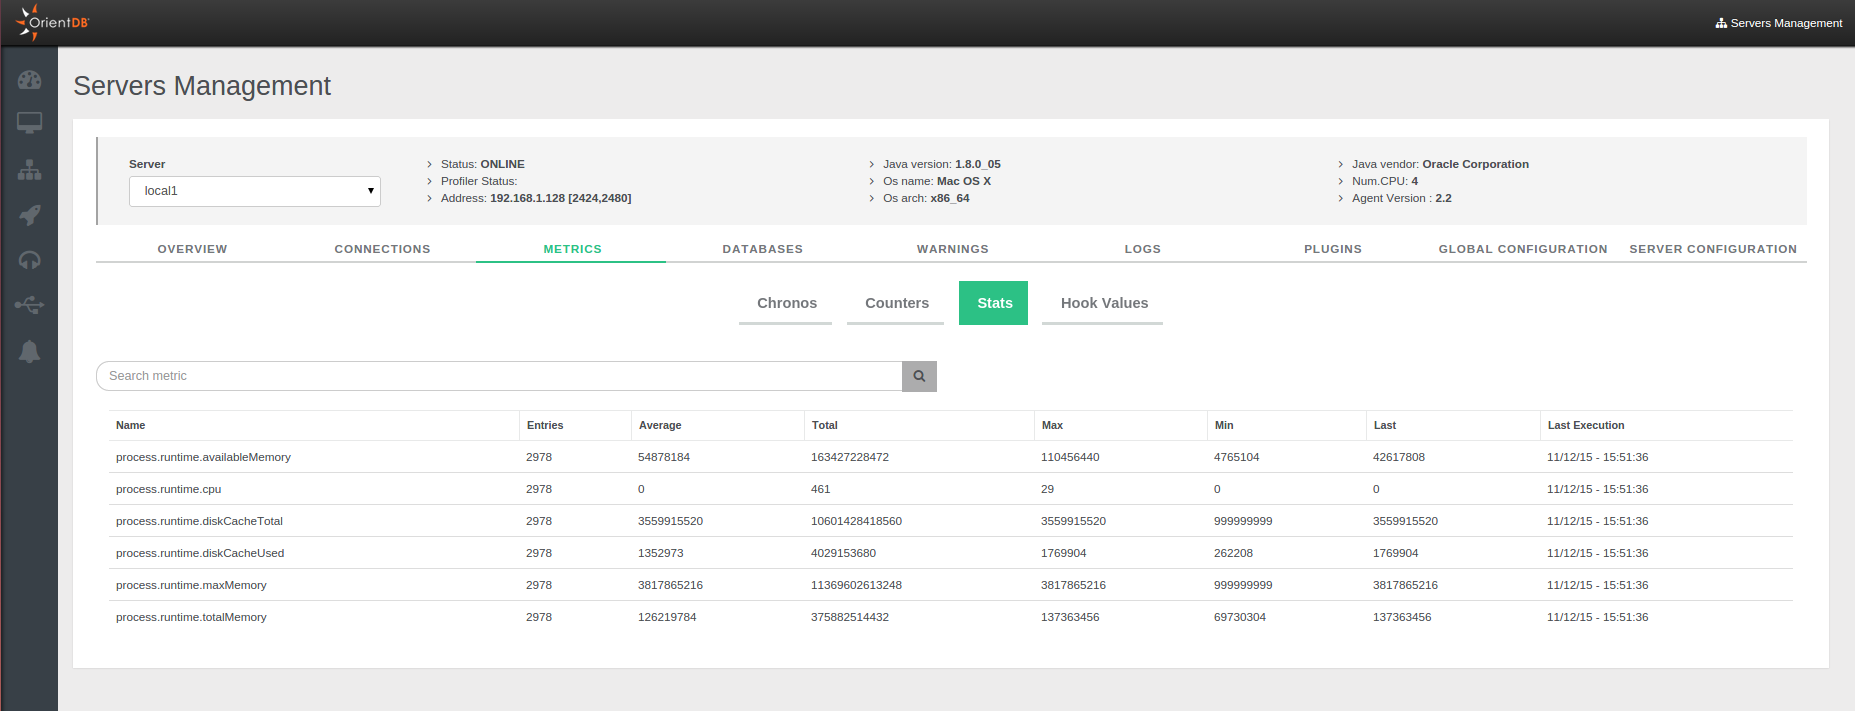
Task: Open the USB icon in the sidebar
Action: point(29,305)
